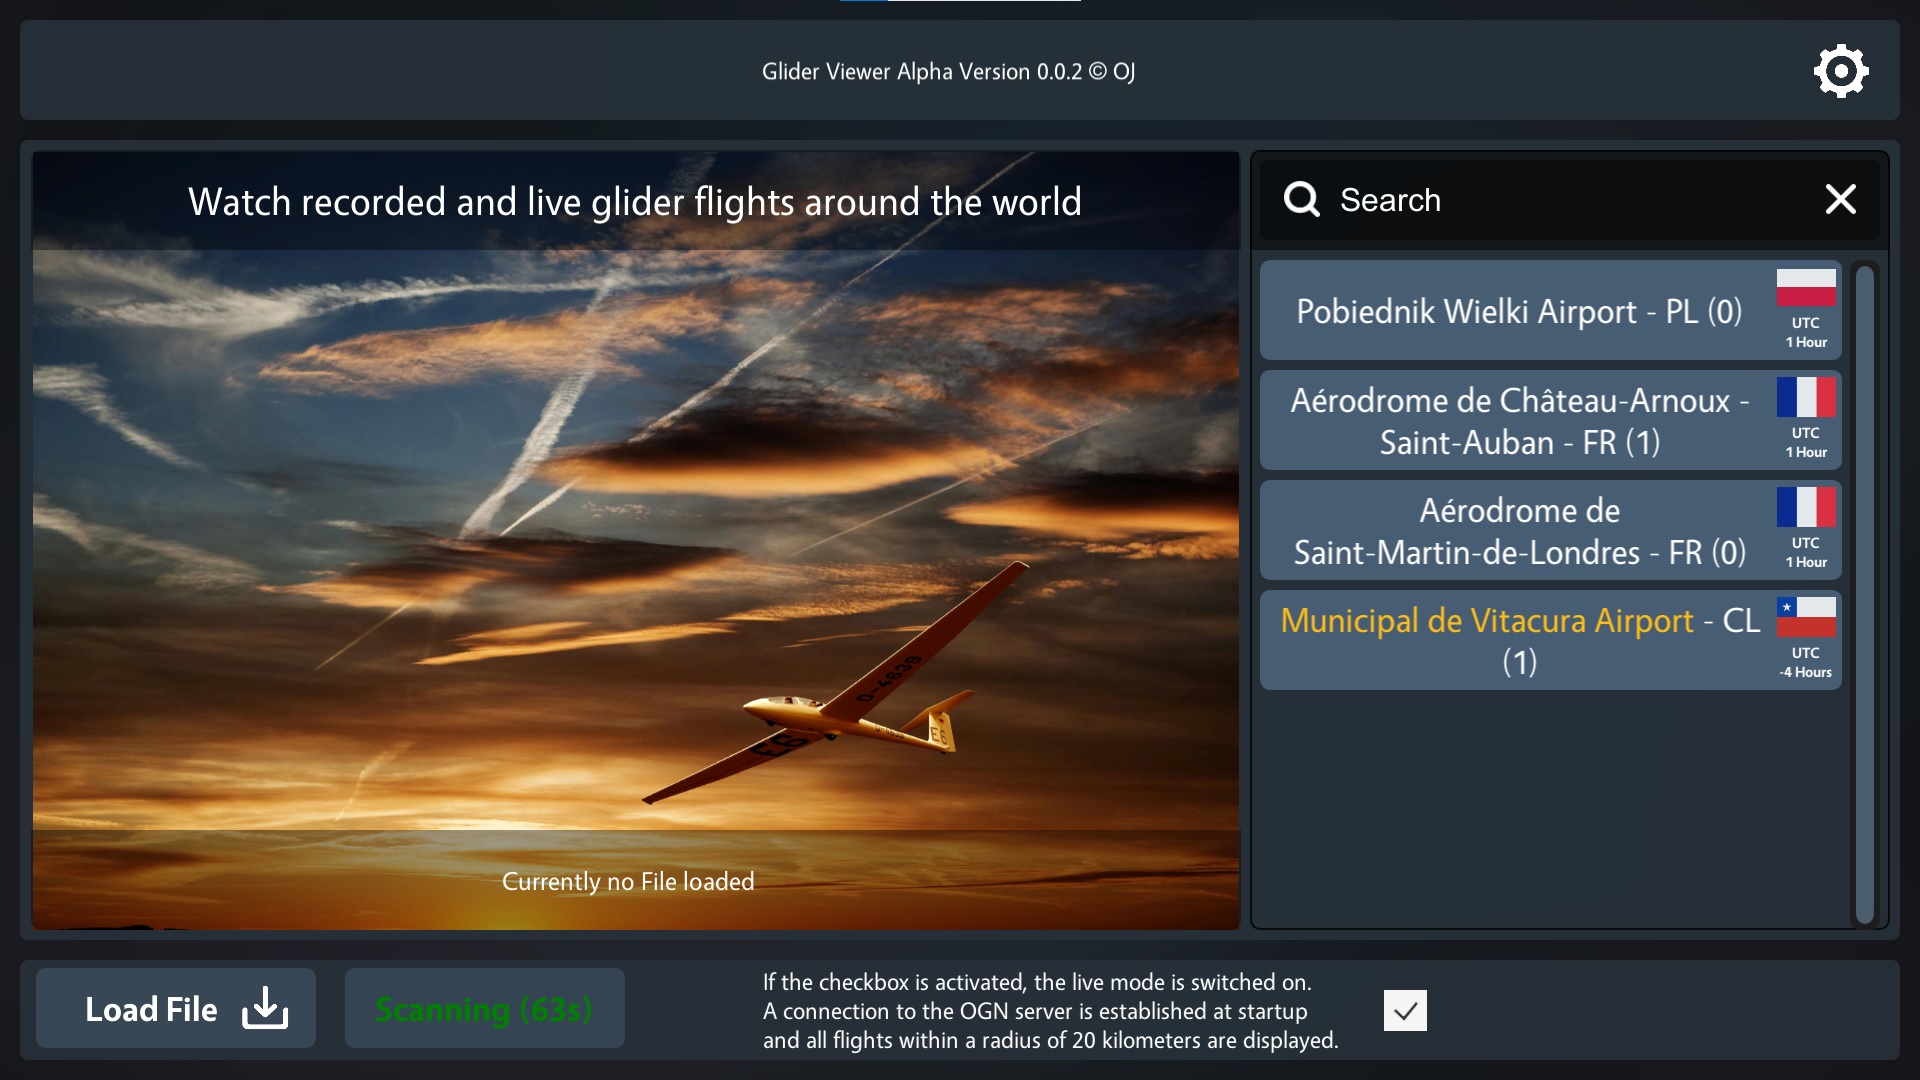Toggle the live mode checkbox

click(x=1405, y=1010)
